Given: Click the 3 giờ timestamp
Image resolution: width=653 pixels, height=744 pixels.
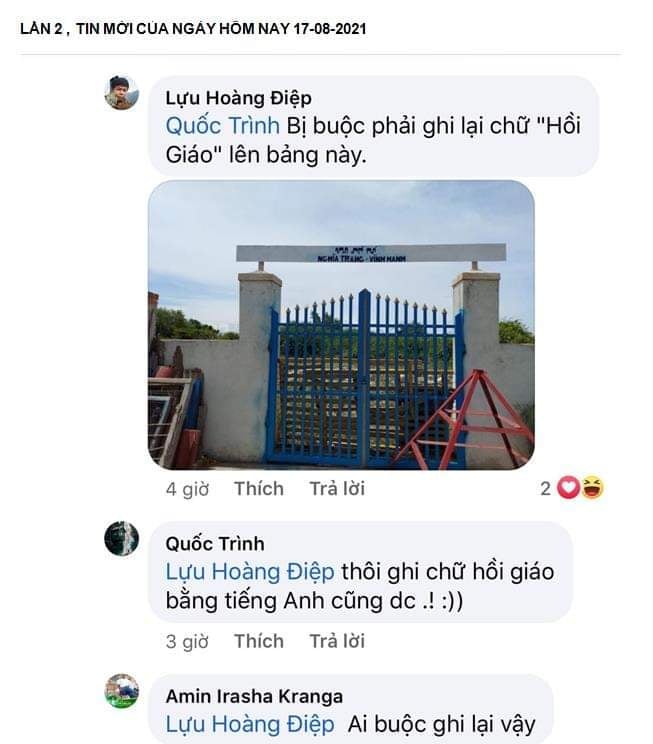Looking at the screenshot, I should (187, 641).
